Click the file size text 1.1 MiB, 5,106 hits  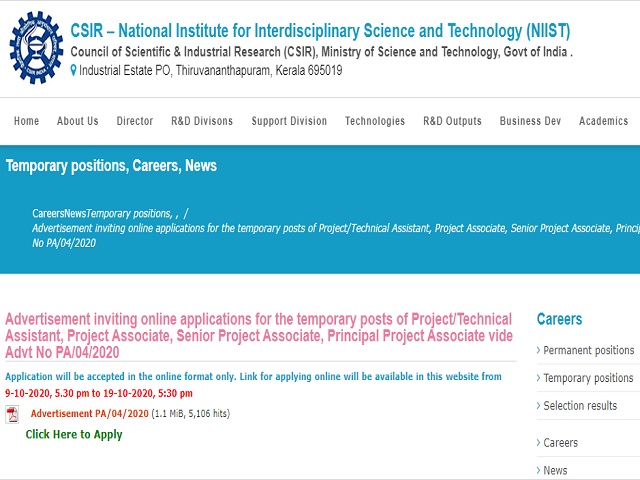coord(191,413)
